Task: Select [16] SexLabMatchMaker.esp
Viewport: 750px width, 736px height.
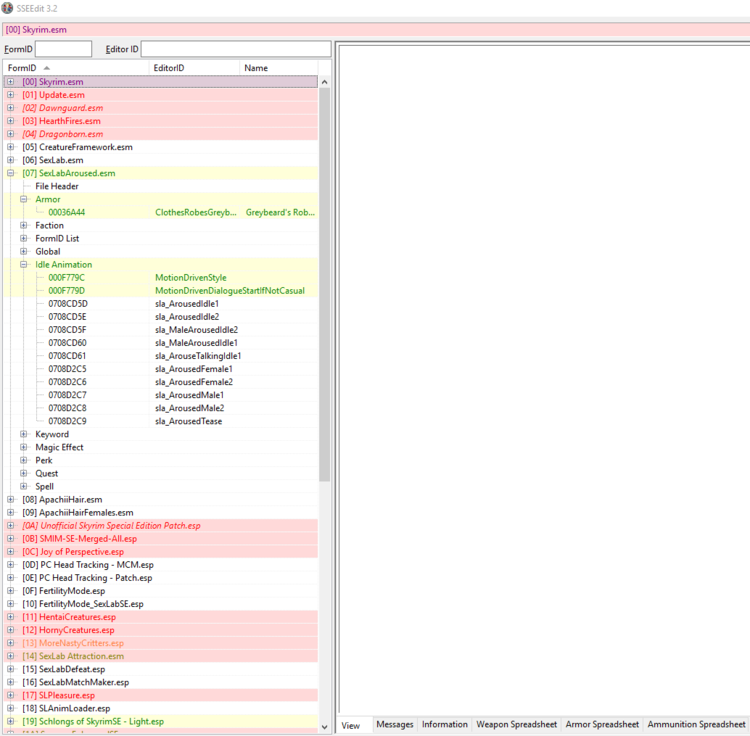Action: point(161,682)
